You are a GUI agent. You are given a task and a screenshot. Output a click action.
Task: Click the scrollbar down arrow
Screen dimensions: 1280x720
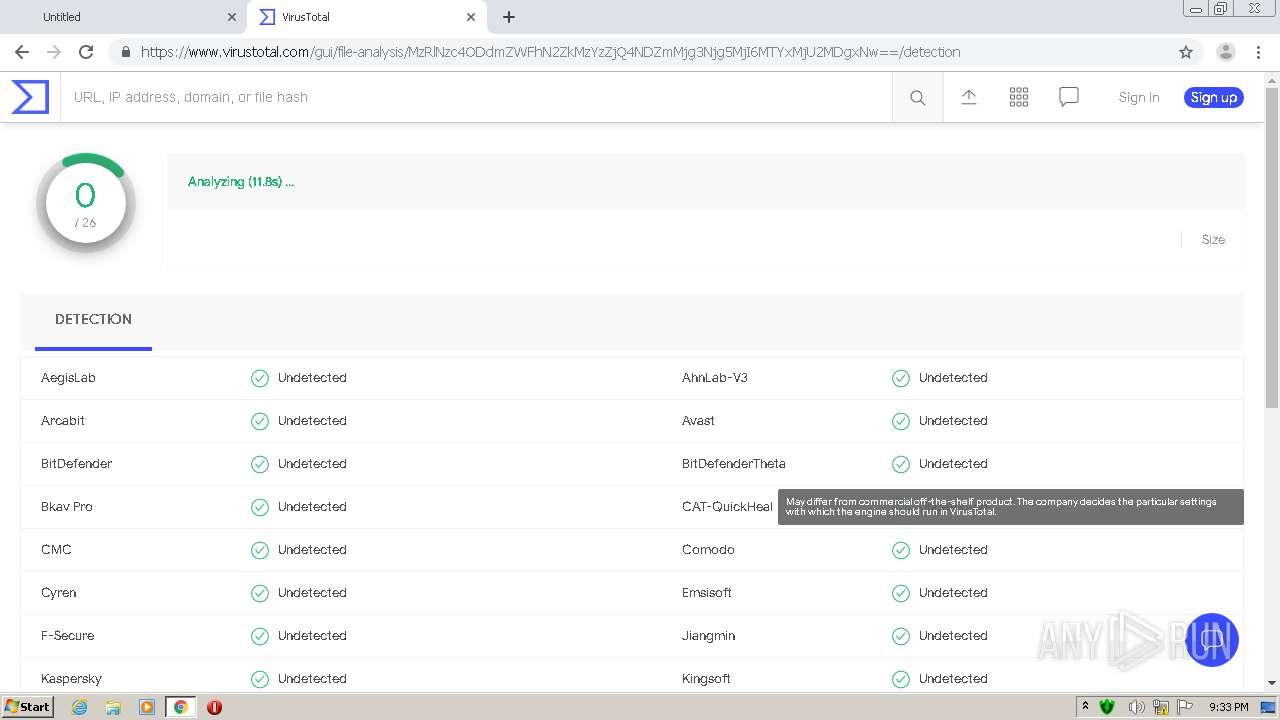click(1272, 683)
